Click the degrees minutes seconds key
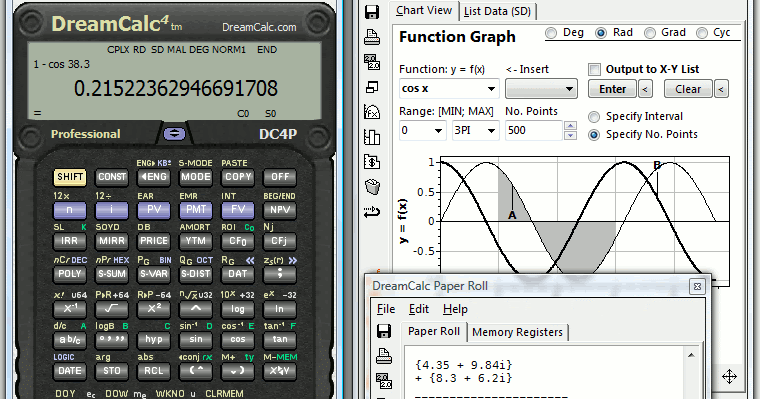Viewport: 760px width, 399px height. coord(111,340)
